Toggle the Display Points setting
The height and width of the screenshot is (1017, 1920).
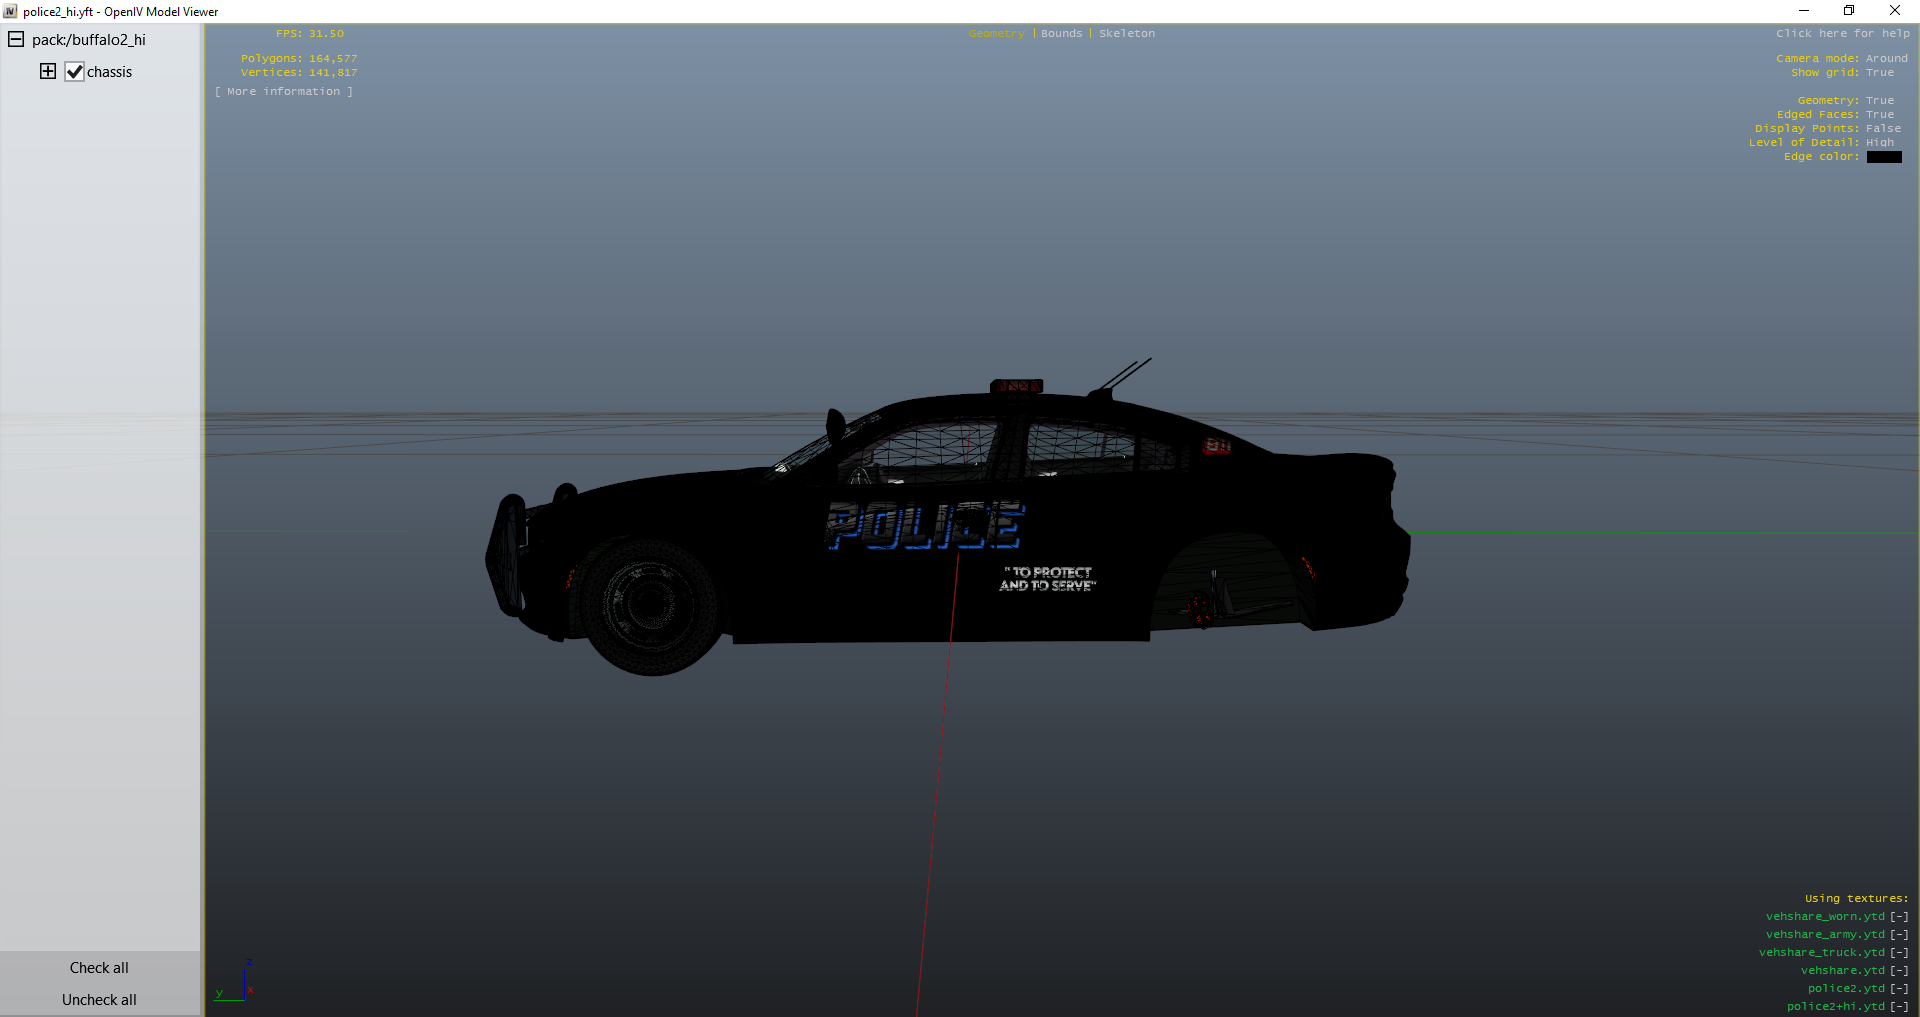1882,129
